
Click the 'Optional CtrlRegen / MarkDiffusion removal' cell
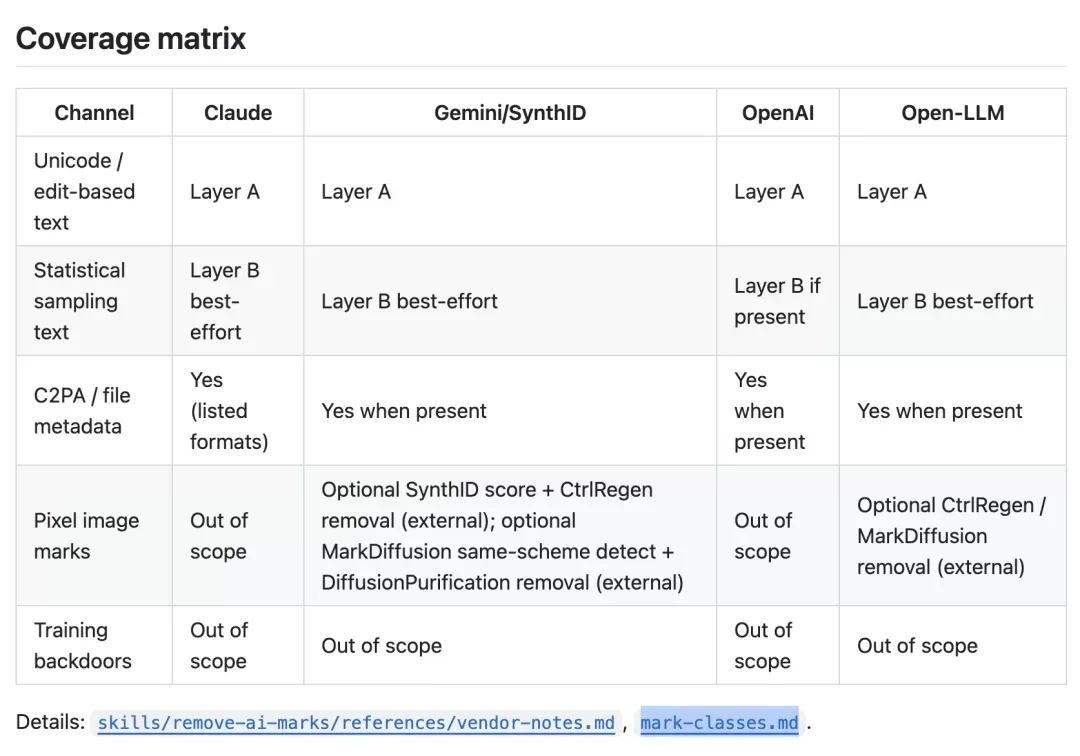951,536
